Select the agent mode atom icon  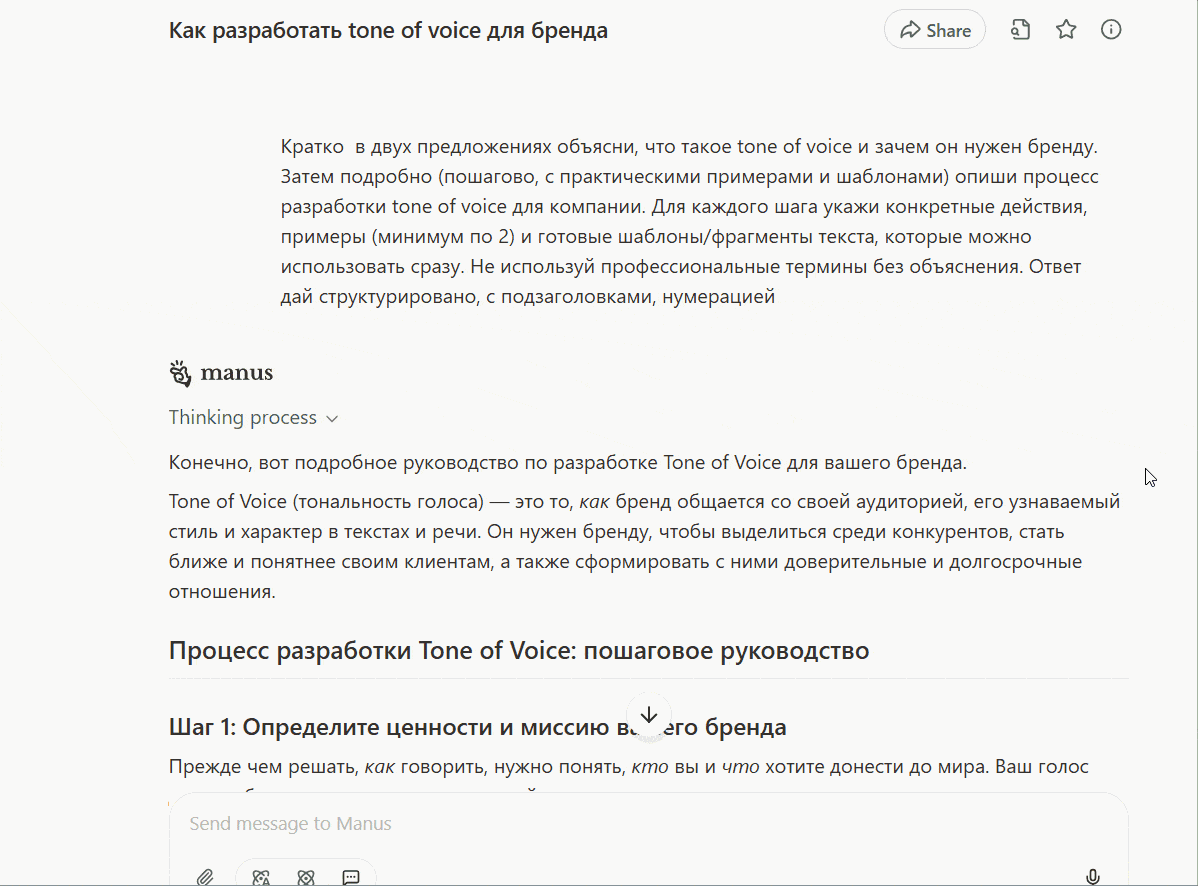[x=306, y=877]
